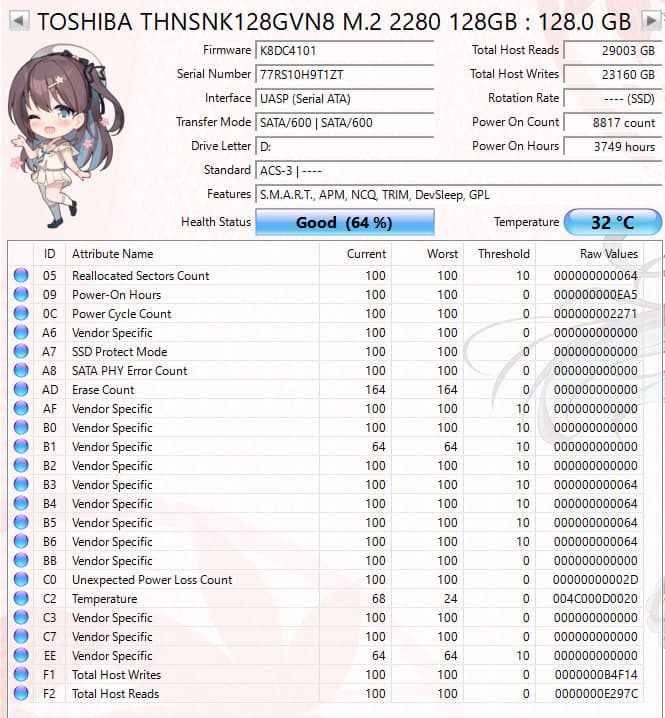The width and height of the screenshot is (665, 718).
Task: Click the Drive Letter field D:
Action: pos(344,147)
